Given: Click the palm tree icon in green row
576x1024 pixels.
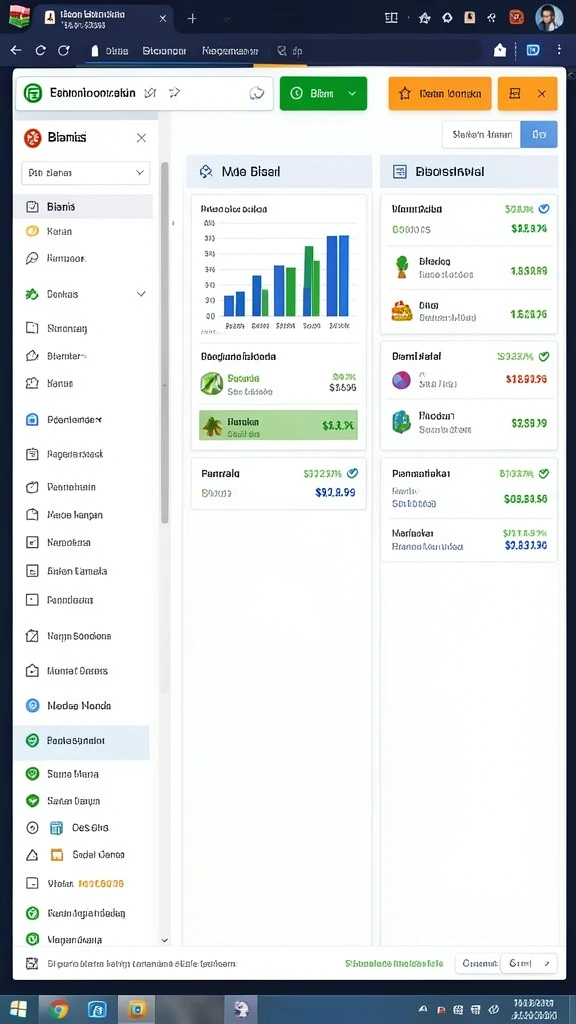Looking at the screenshot, I should (x=212, y=426).
